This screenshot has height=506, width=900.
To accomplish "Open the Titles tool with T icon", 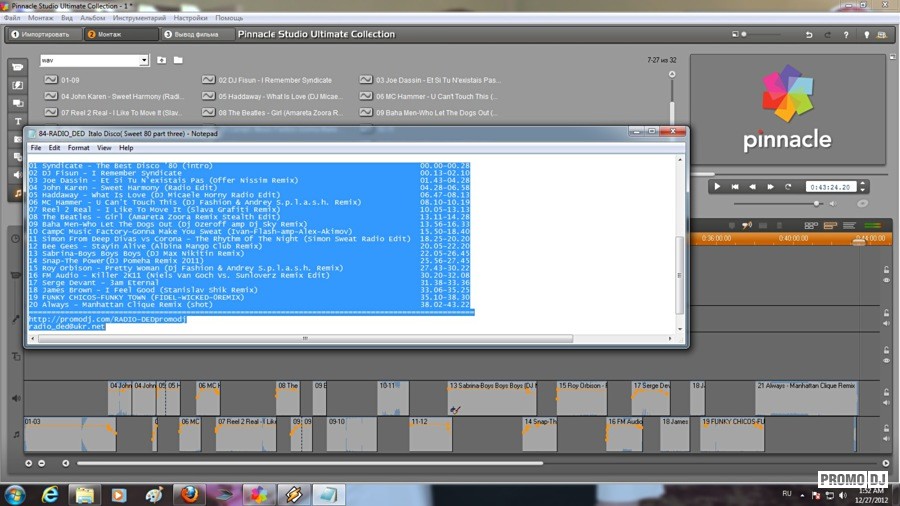I will [x=17, y=121].
